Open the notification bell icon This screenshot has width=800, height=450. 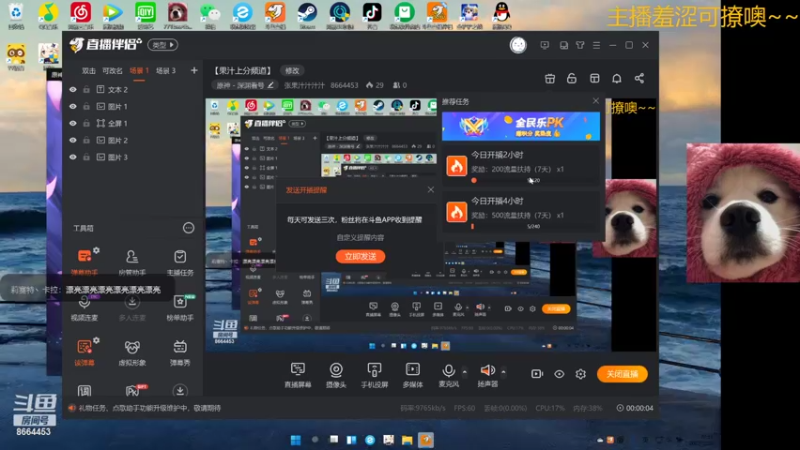(616, 78)
